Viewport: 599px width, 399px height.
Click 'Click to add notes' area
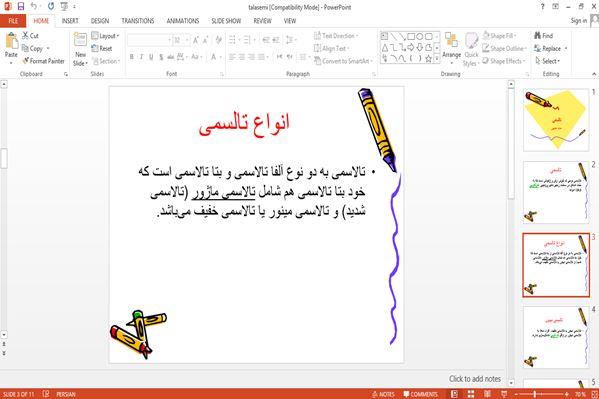click(475, 379)
